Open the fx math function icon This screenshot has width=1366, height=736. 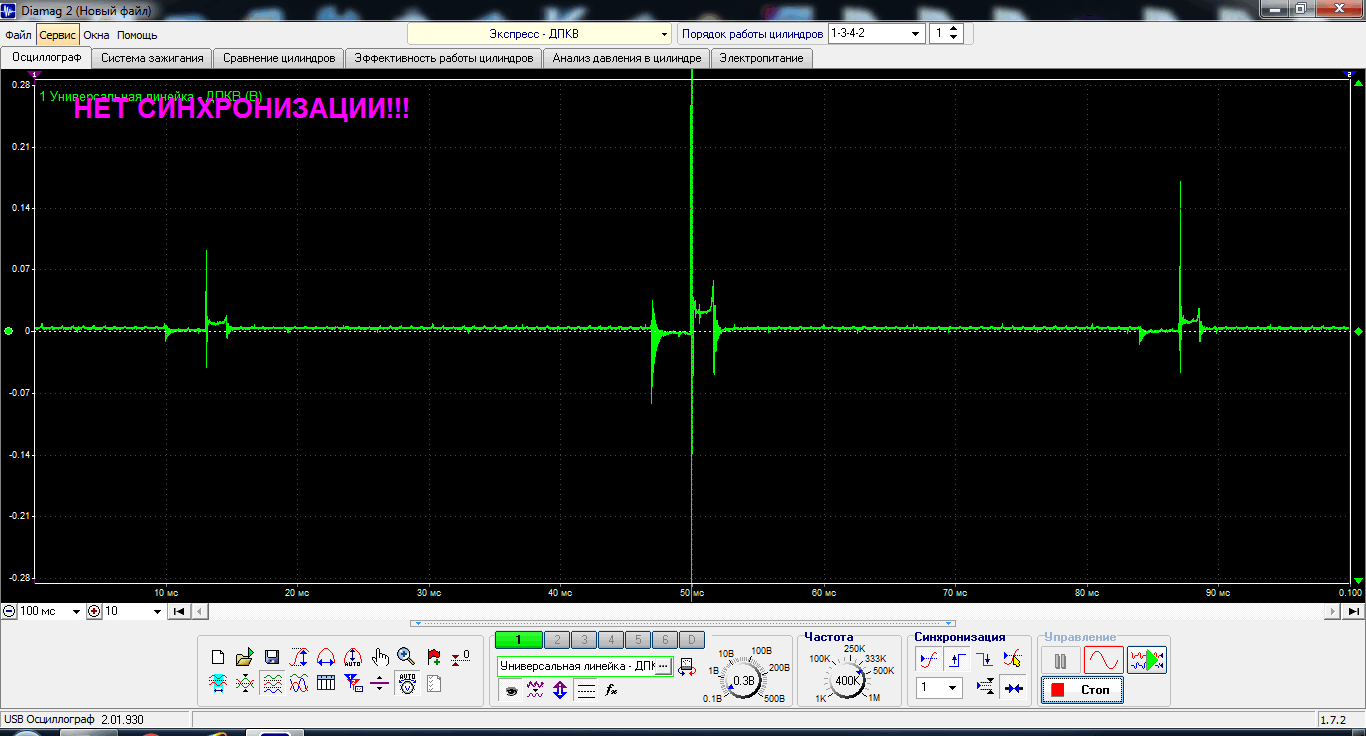(x=611, y=690)
